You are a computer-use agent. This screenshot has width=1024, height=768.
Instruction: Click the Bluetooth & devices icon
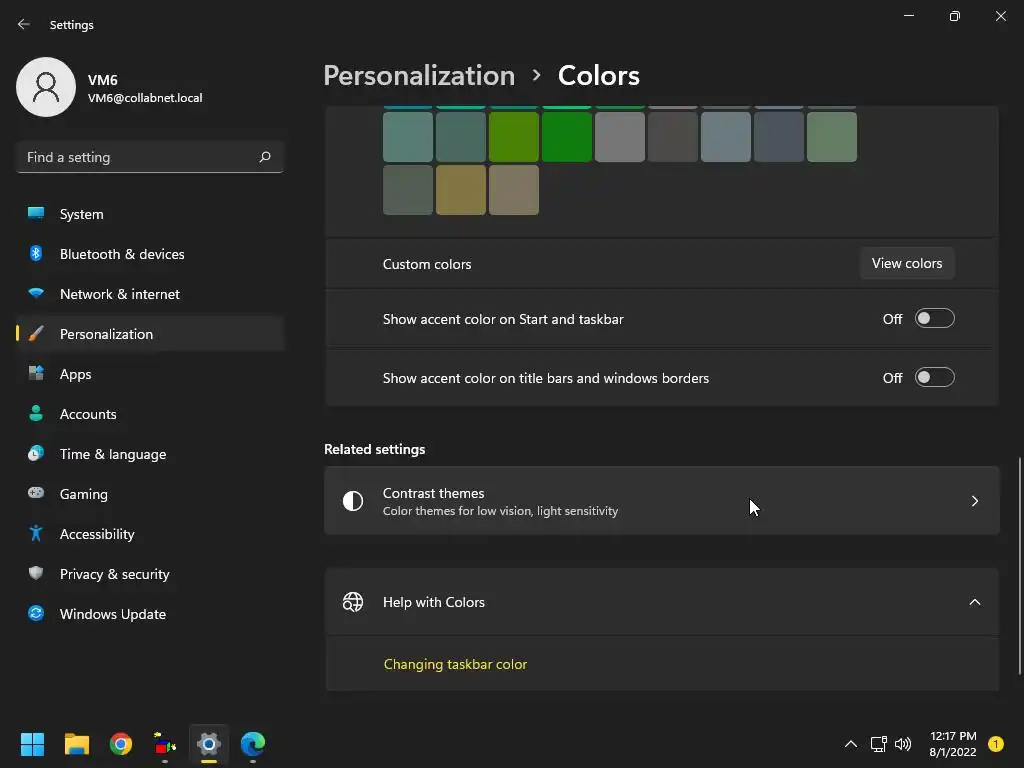(x=36, y=254)
